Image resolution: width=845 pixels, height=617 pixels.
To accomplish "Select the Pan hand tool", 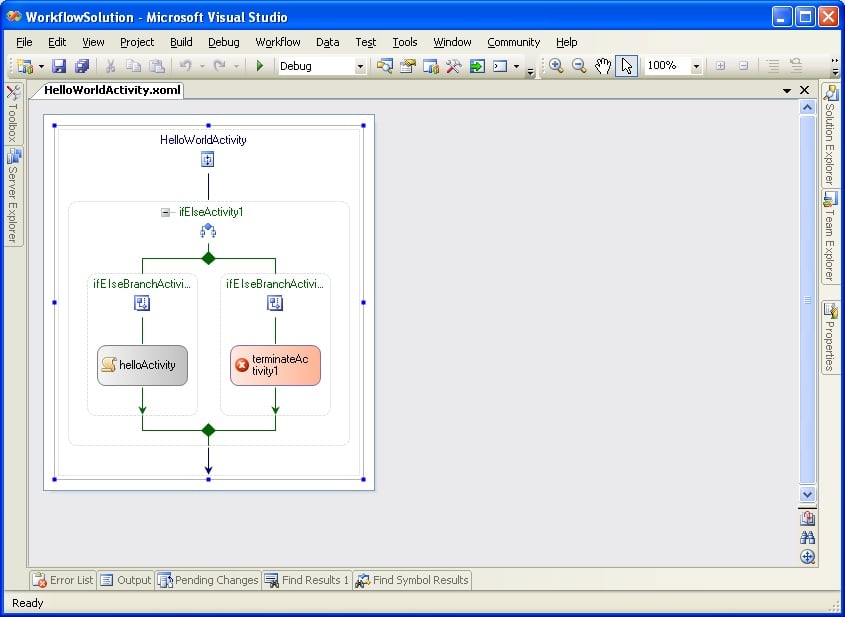I will tap(603, 66).
